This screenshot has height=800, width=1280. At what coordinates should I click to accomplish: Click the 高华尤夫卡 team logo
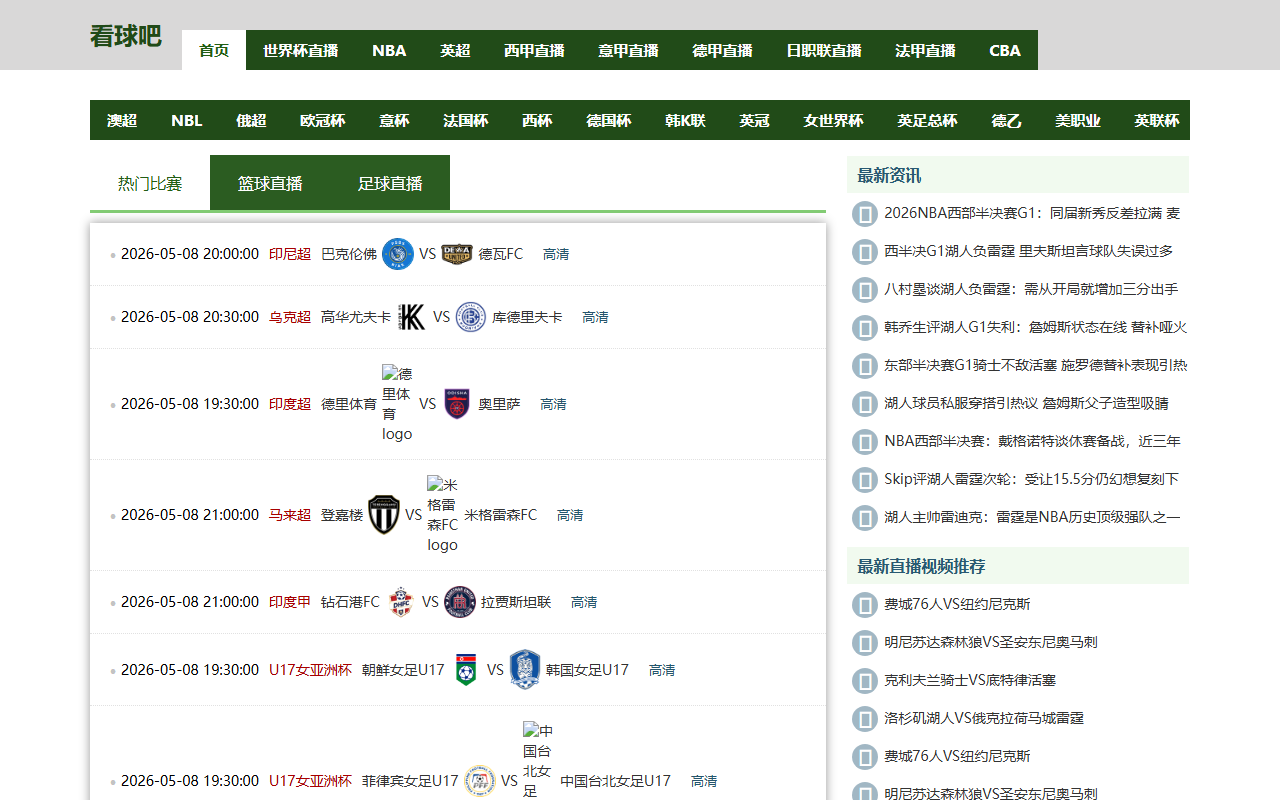coord(412,317)
